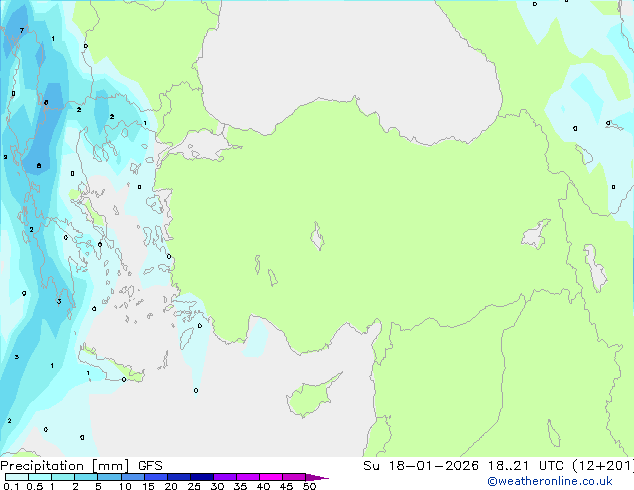The width and height of the screenshot is (634, 490).
Task: Click the 40–45 mm magenta legend swatch
Action: pos(271,477)
